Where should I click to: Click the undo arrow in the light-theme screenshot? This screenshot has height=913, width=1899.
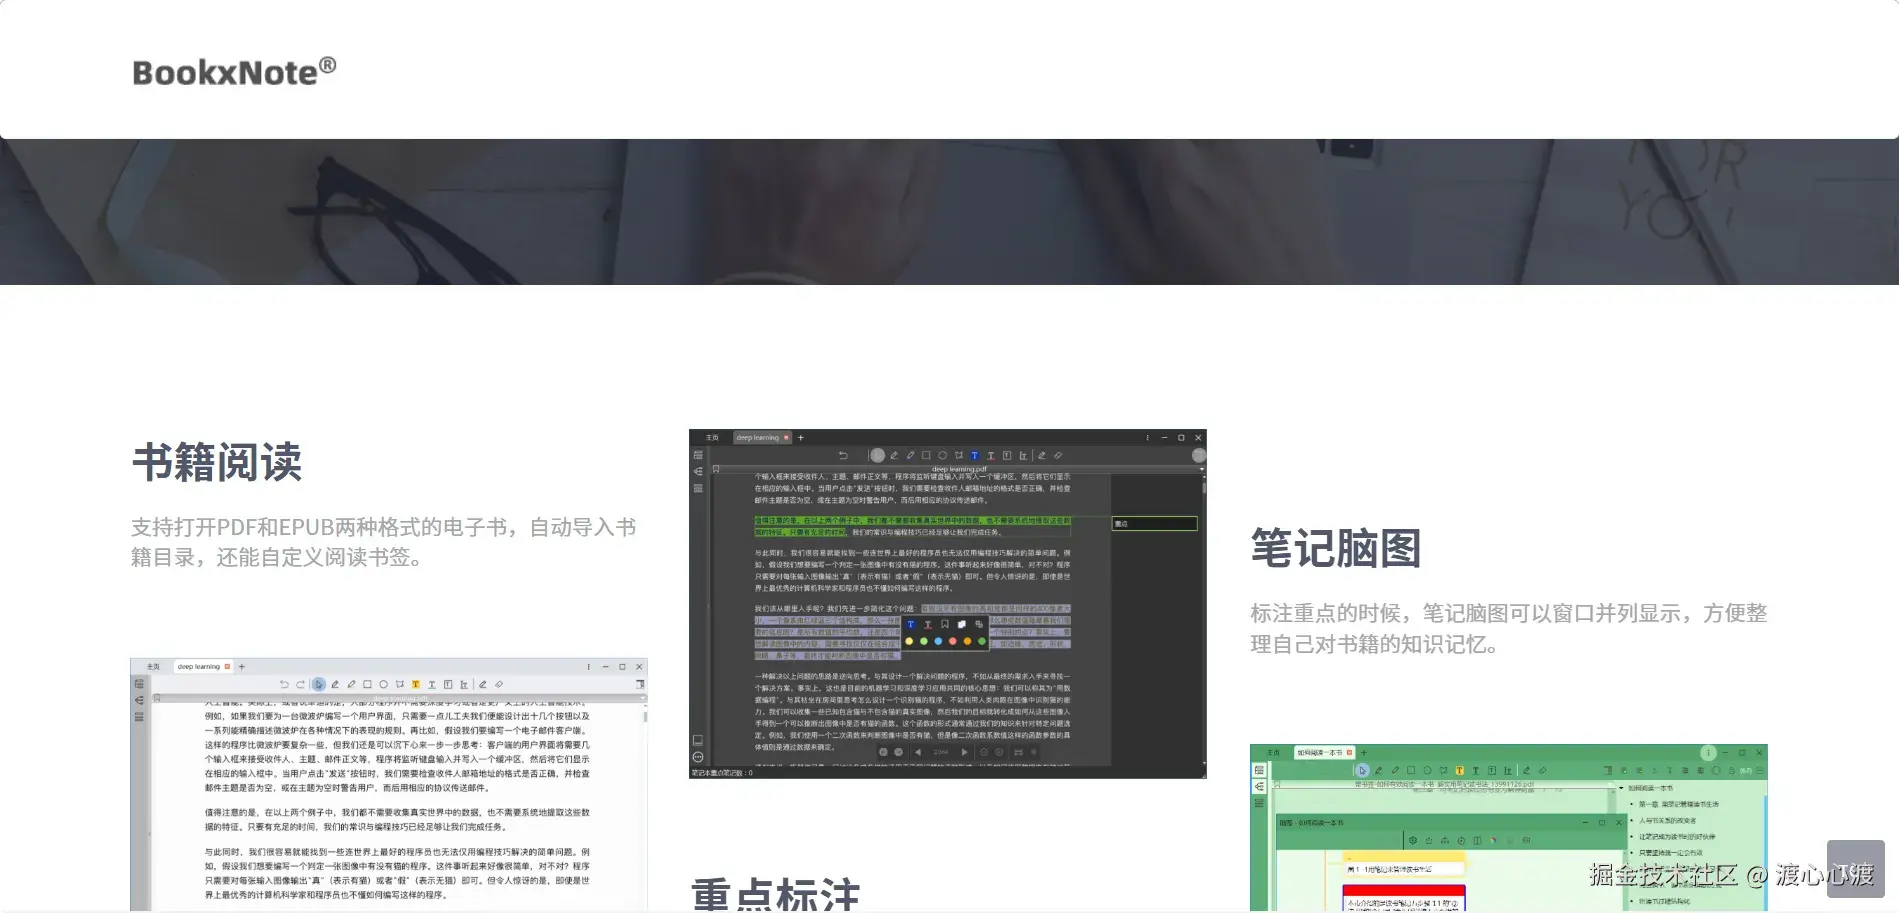pyautogui.click(x=284, y=685)
